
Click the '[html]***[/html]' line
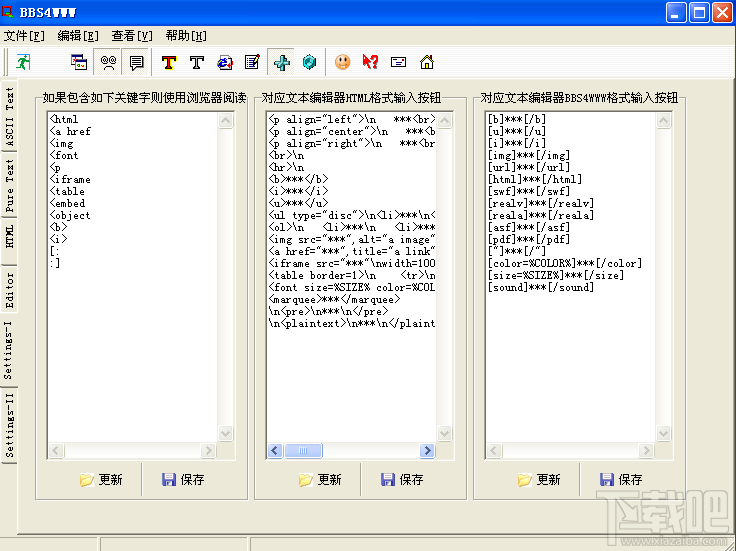(x=535, y=179)
